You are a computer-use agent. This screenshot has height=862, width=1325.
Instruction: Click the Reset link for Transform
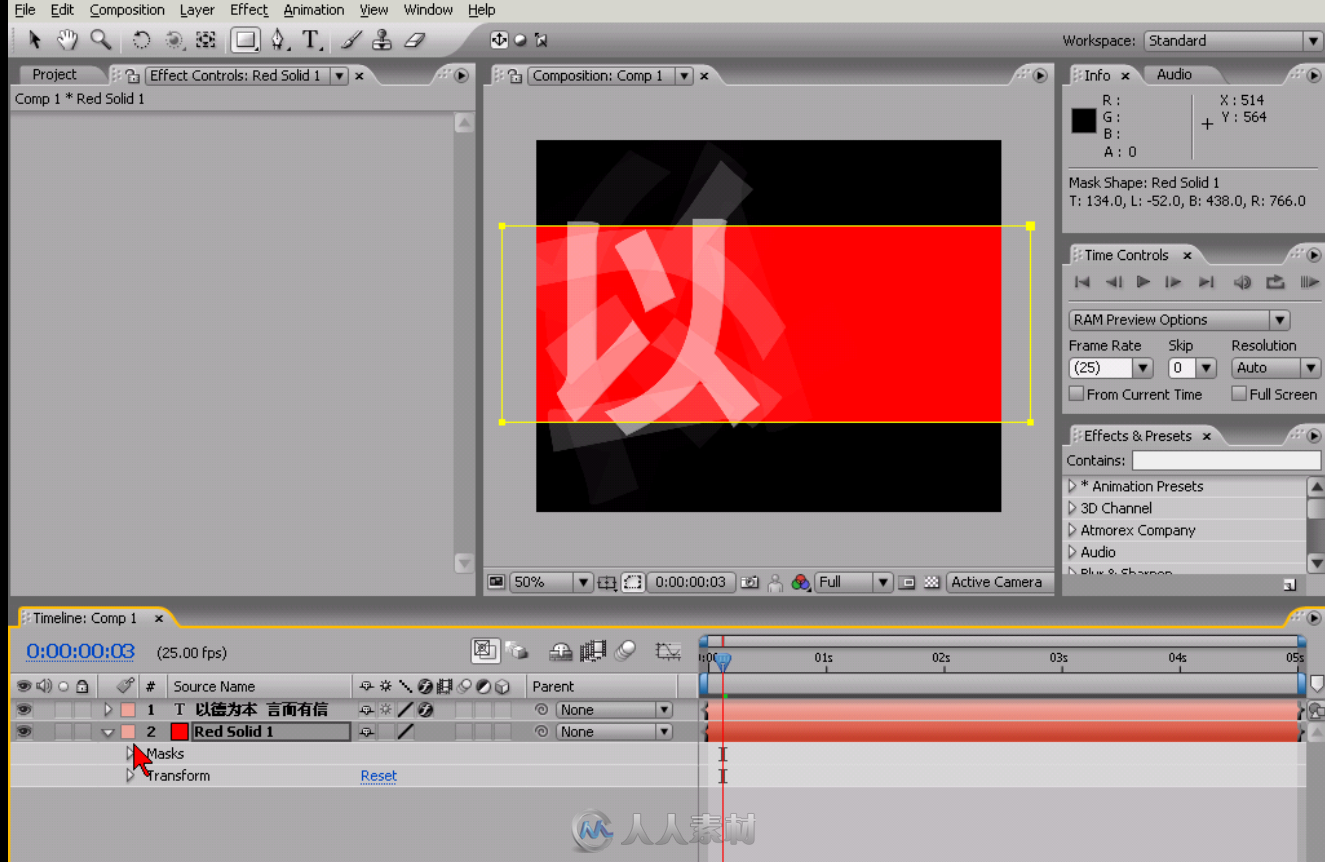coord(379,776)
